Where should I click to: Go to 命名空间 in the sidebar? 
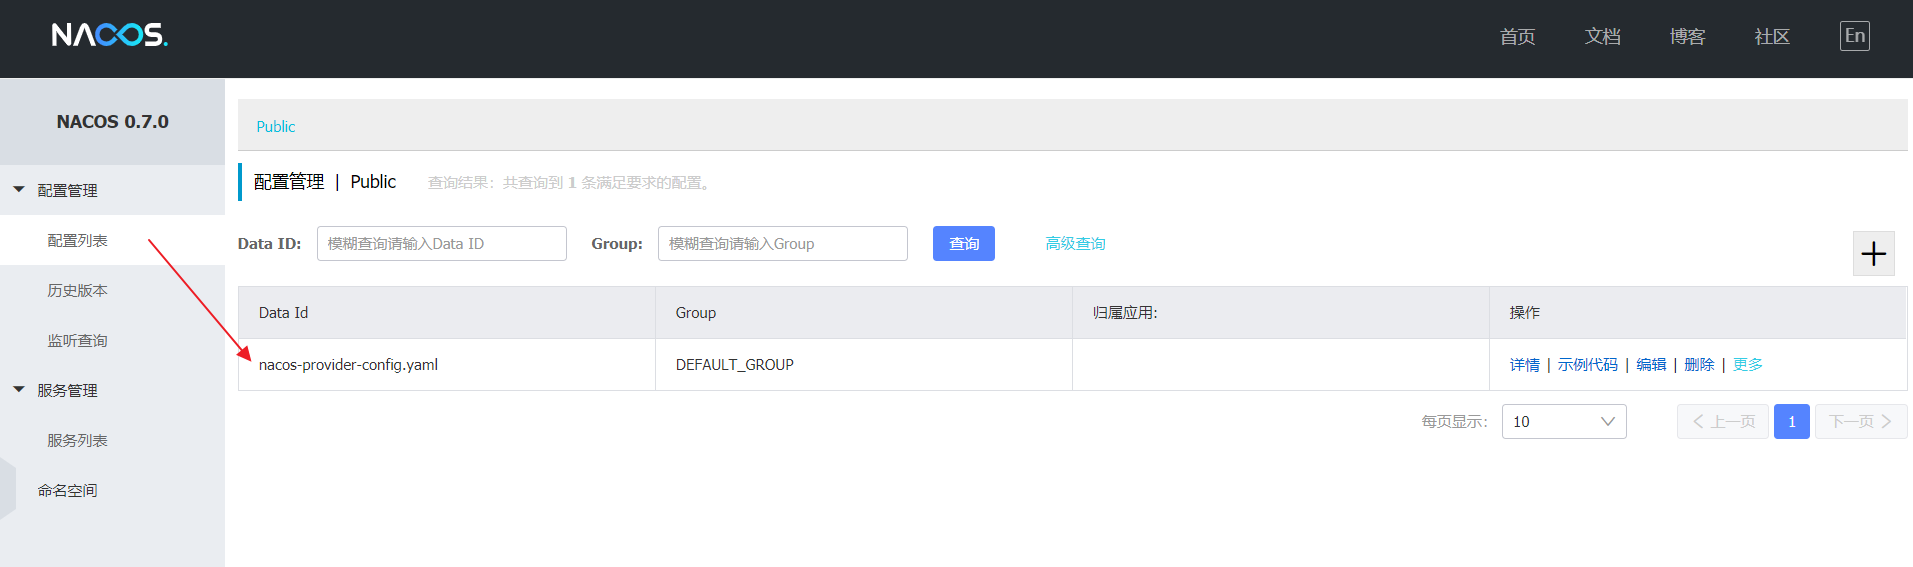[67, 490]
